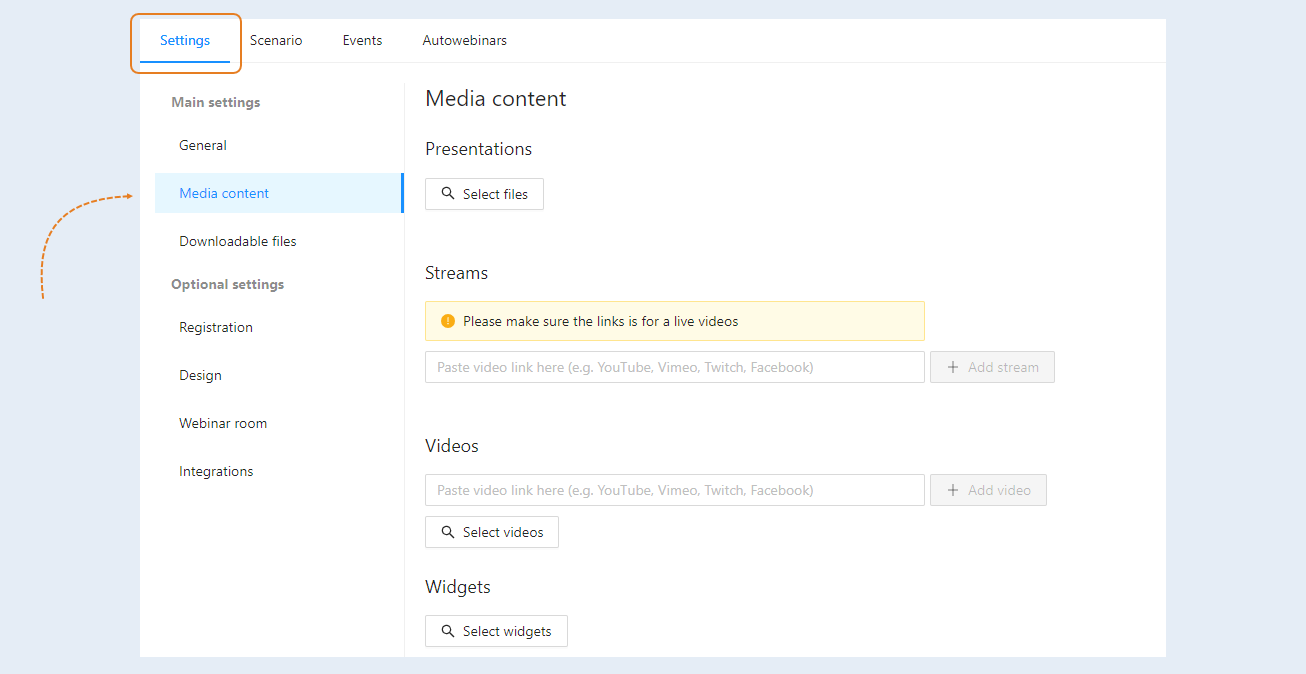Click the Main settings group label

(216, 102)
